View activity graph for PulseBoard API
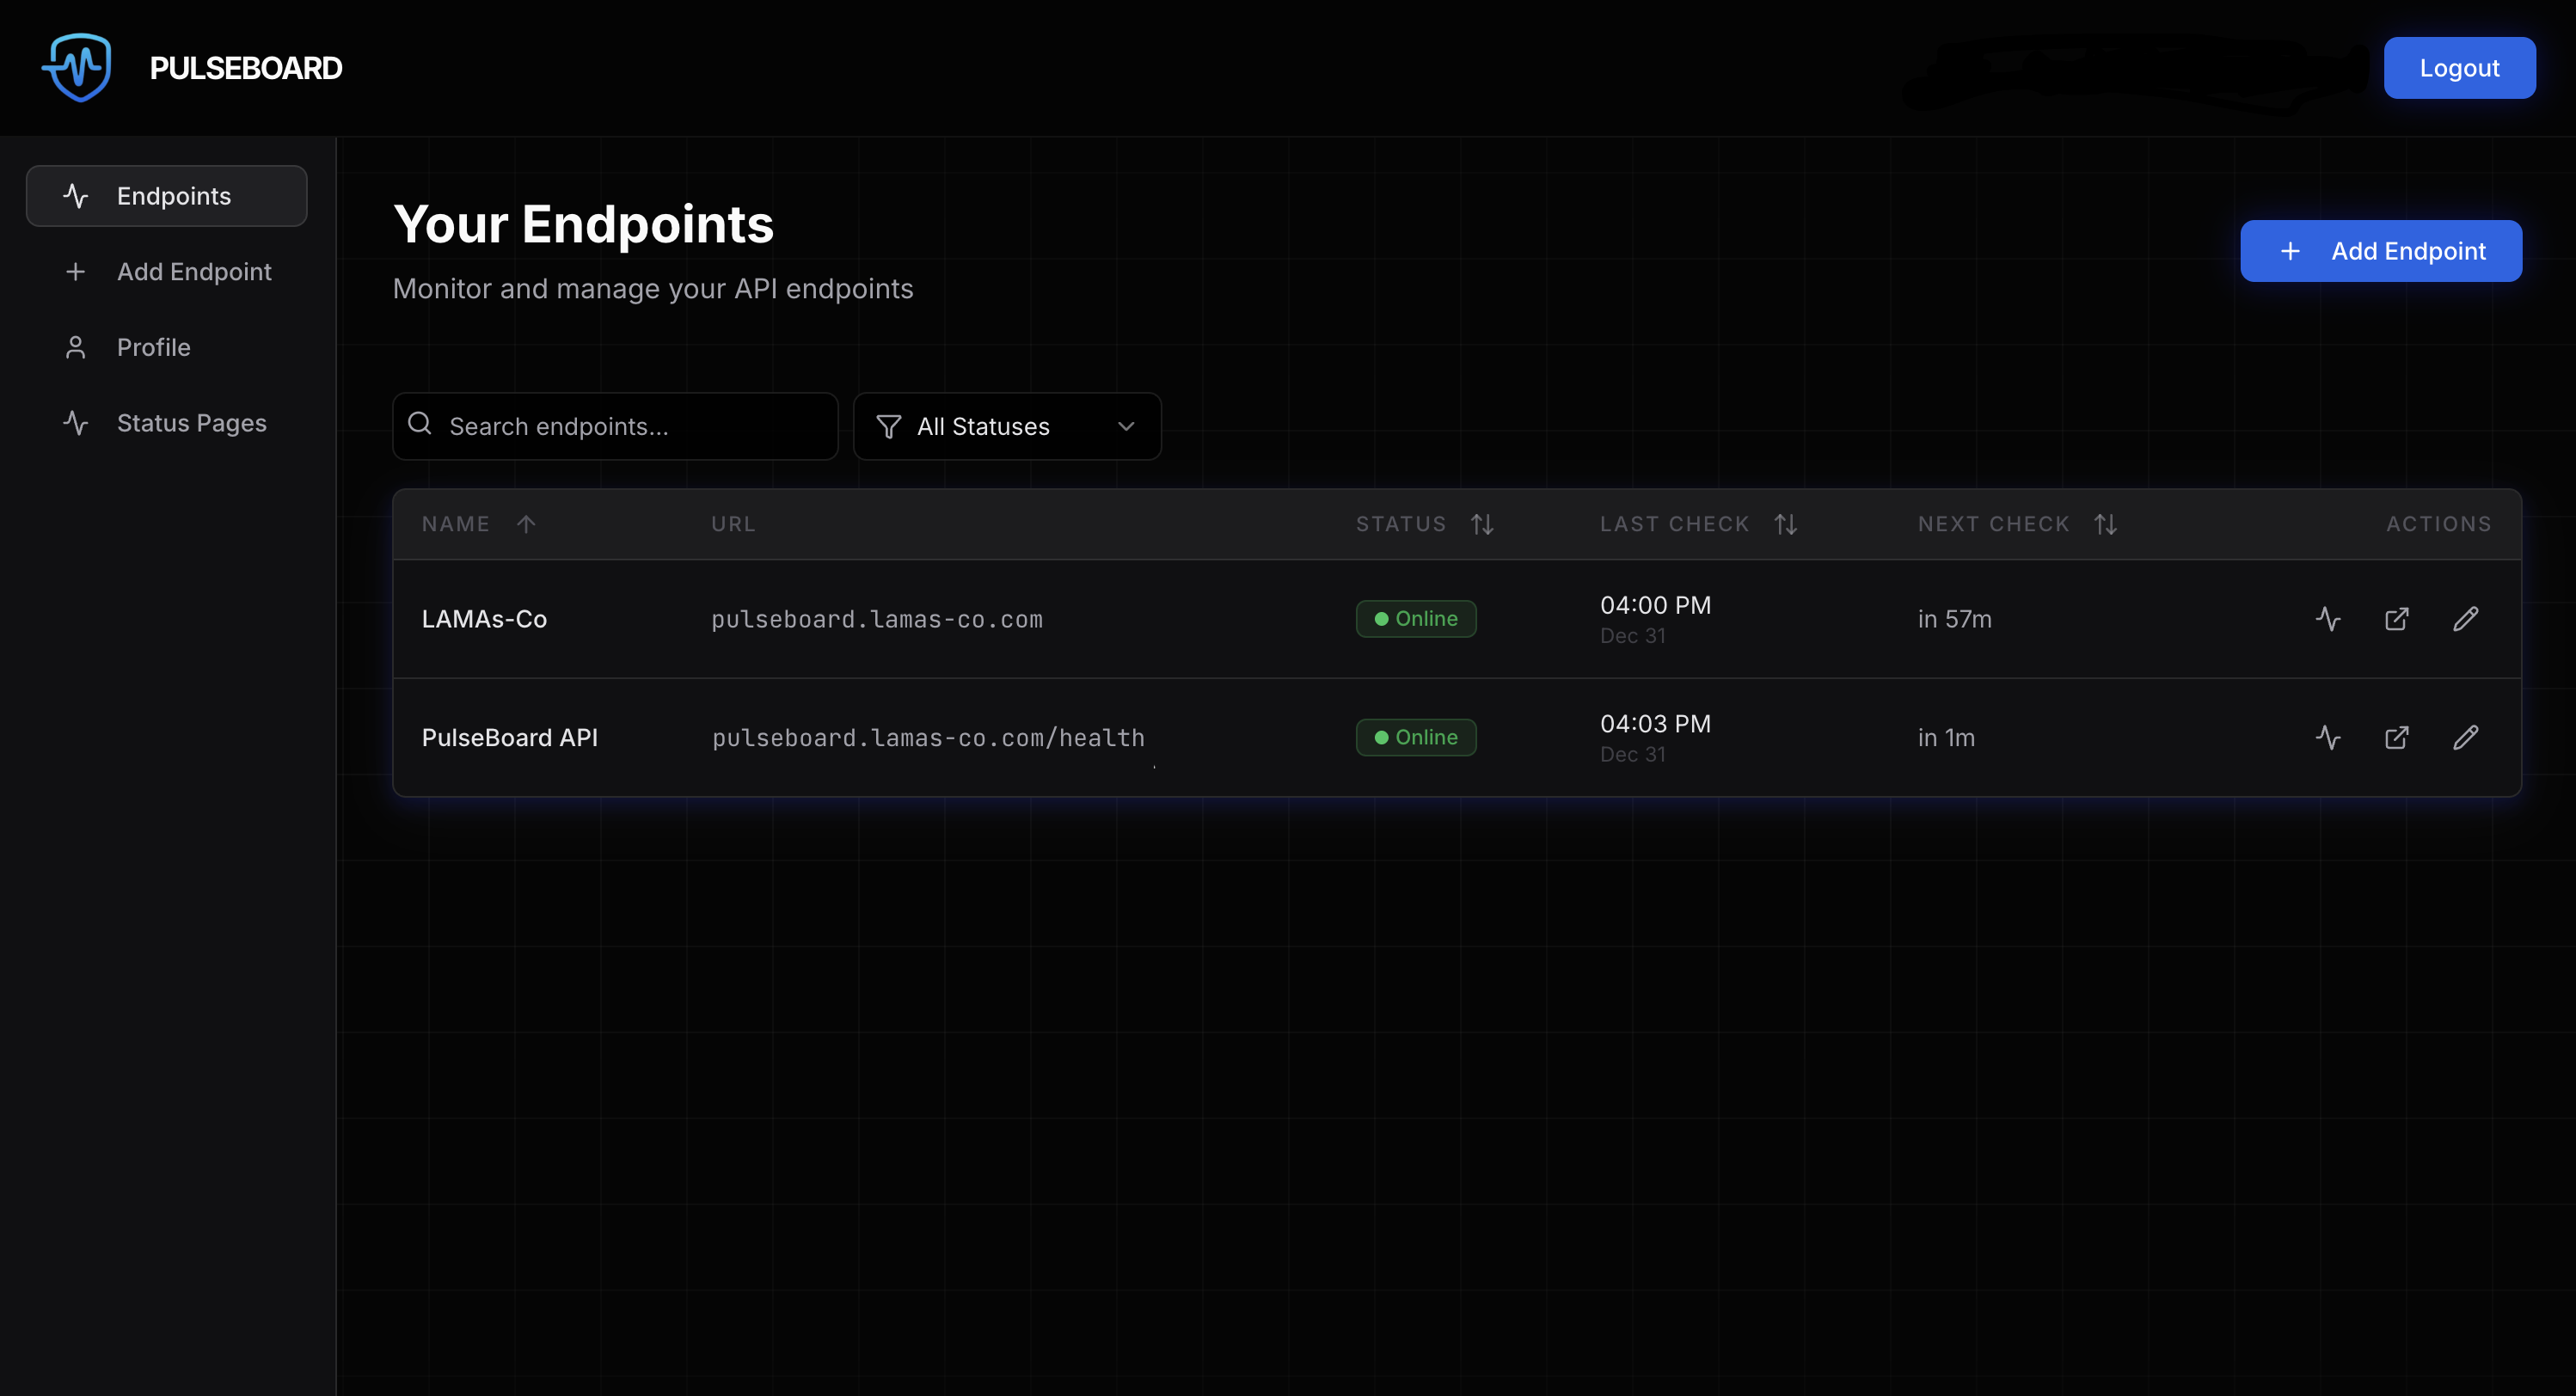 [x=2327, y=738]
